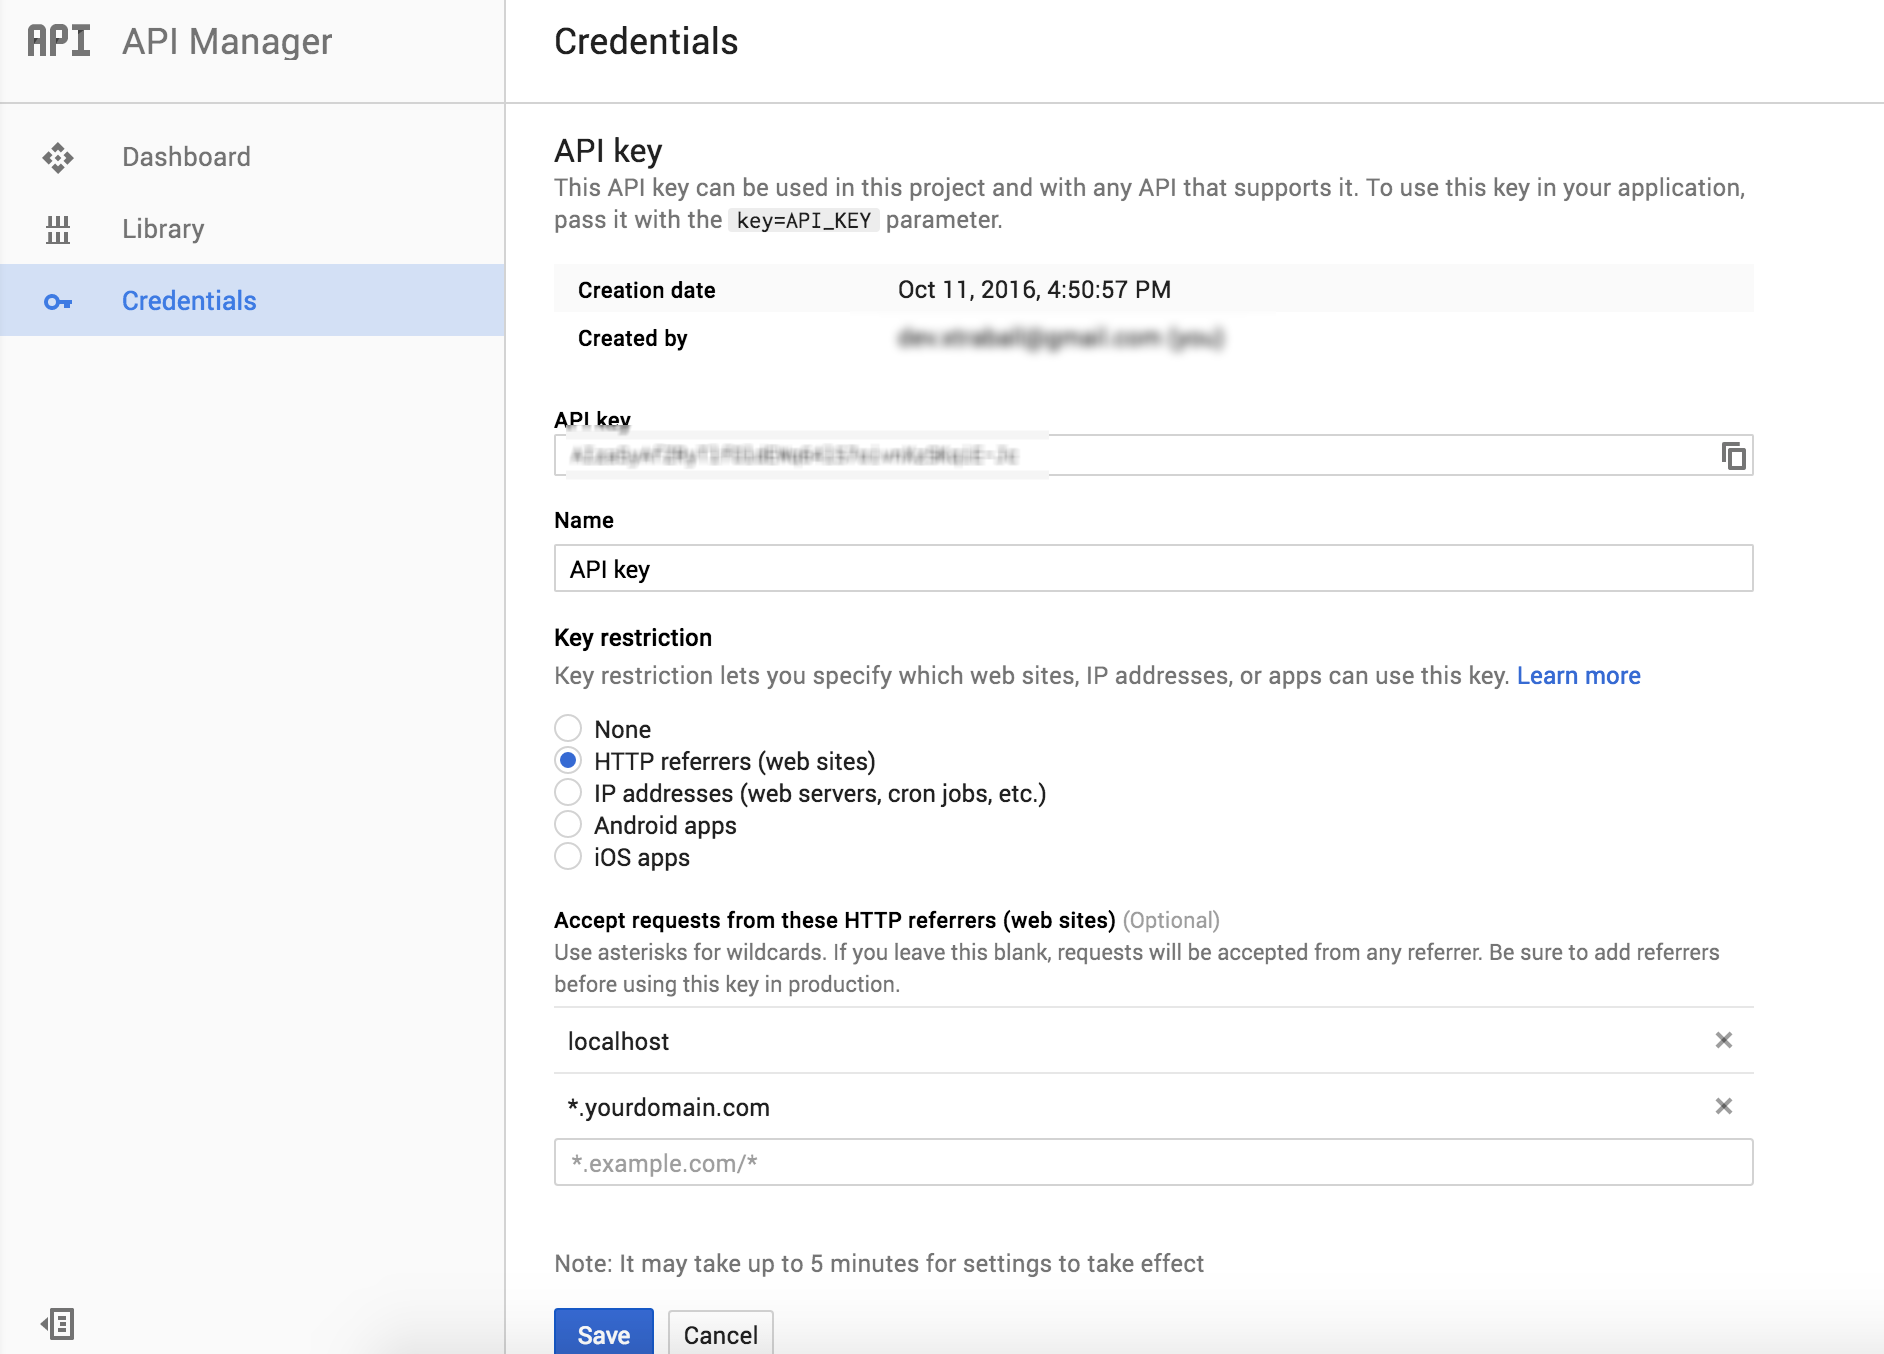Focus the new HTTP referrer input field
This screenshot has width=1884, height=1354.
coord(1153,1163)
